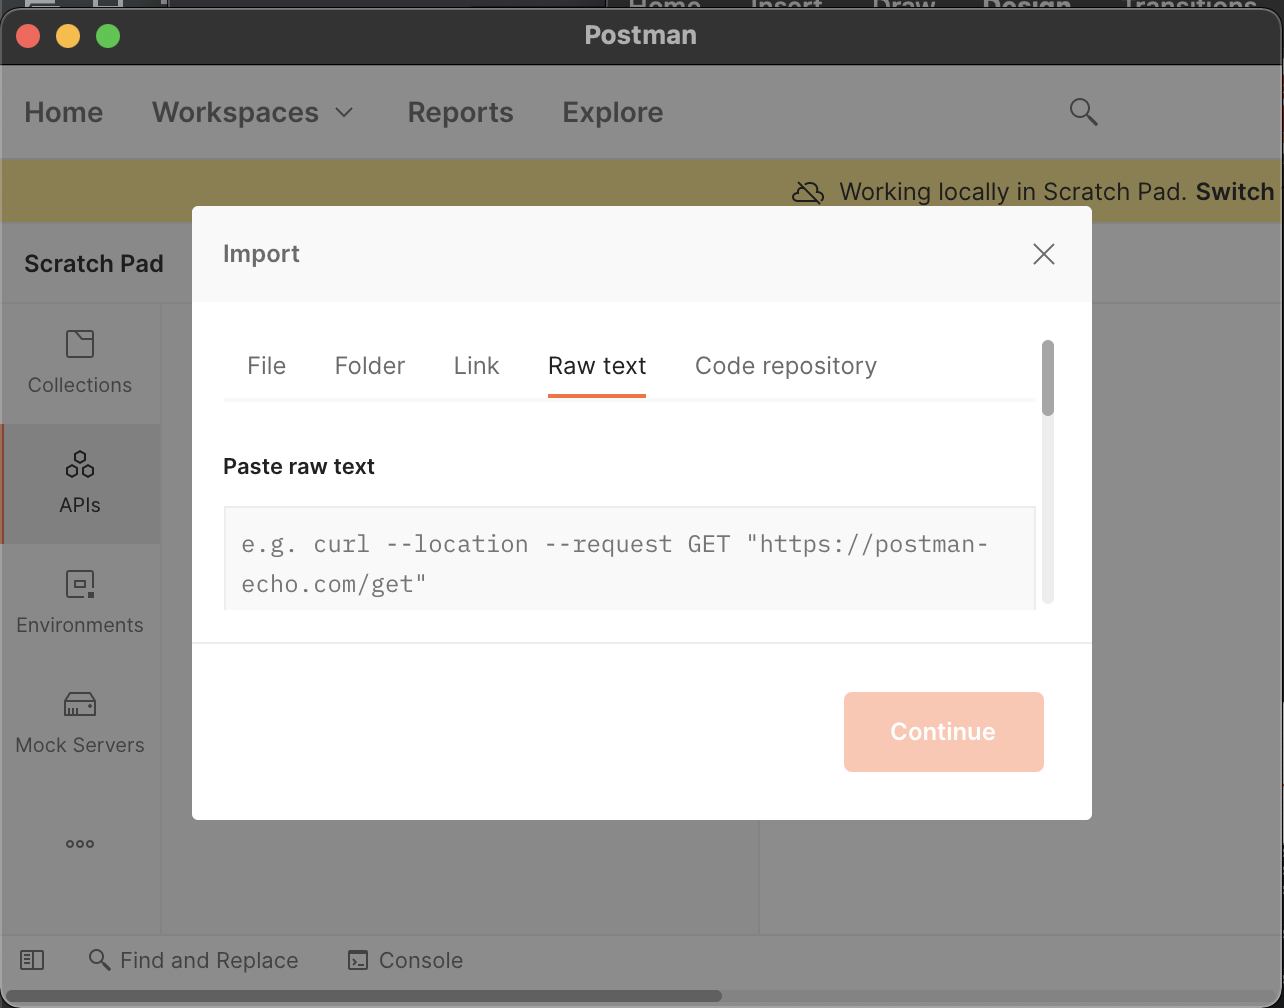Open Find and Replace
The image size is (1284, 1008).
[x=194, y=960]
